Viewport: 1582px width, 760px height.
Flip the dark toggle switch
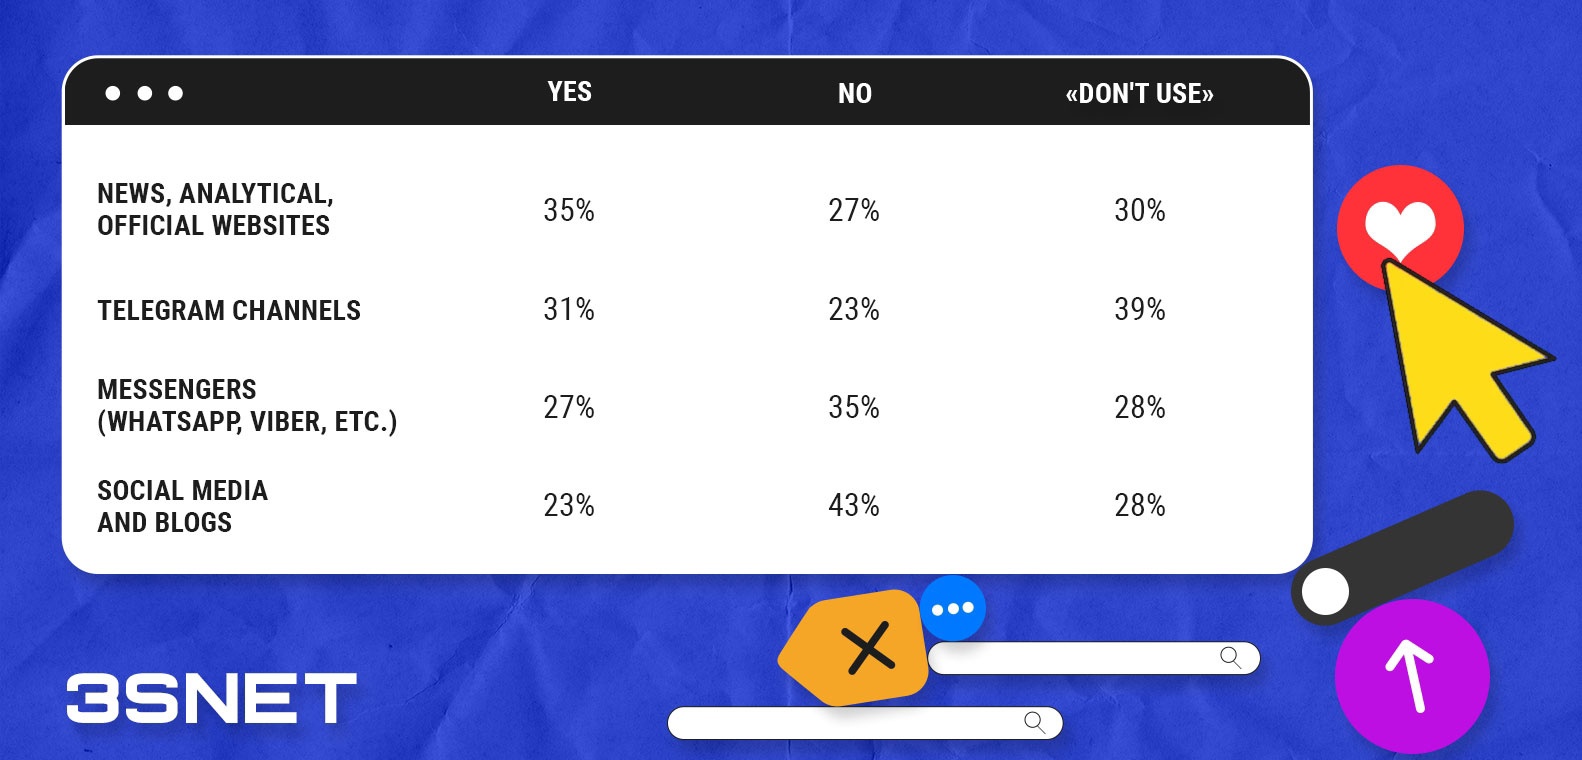(1400, 558)
